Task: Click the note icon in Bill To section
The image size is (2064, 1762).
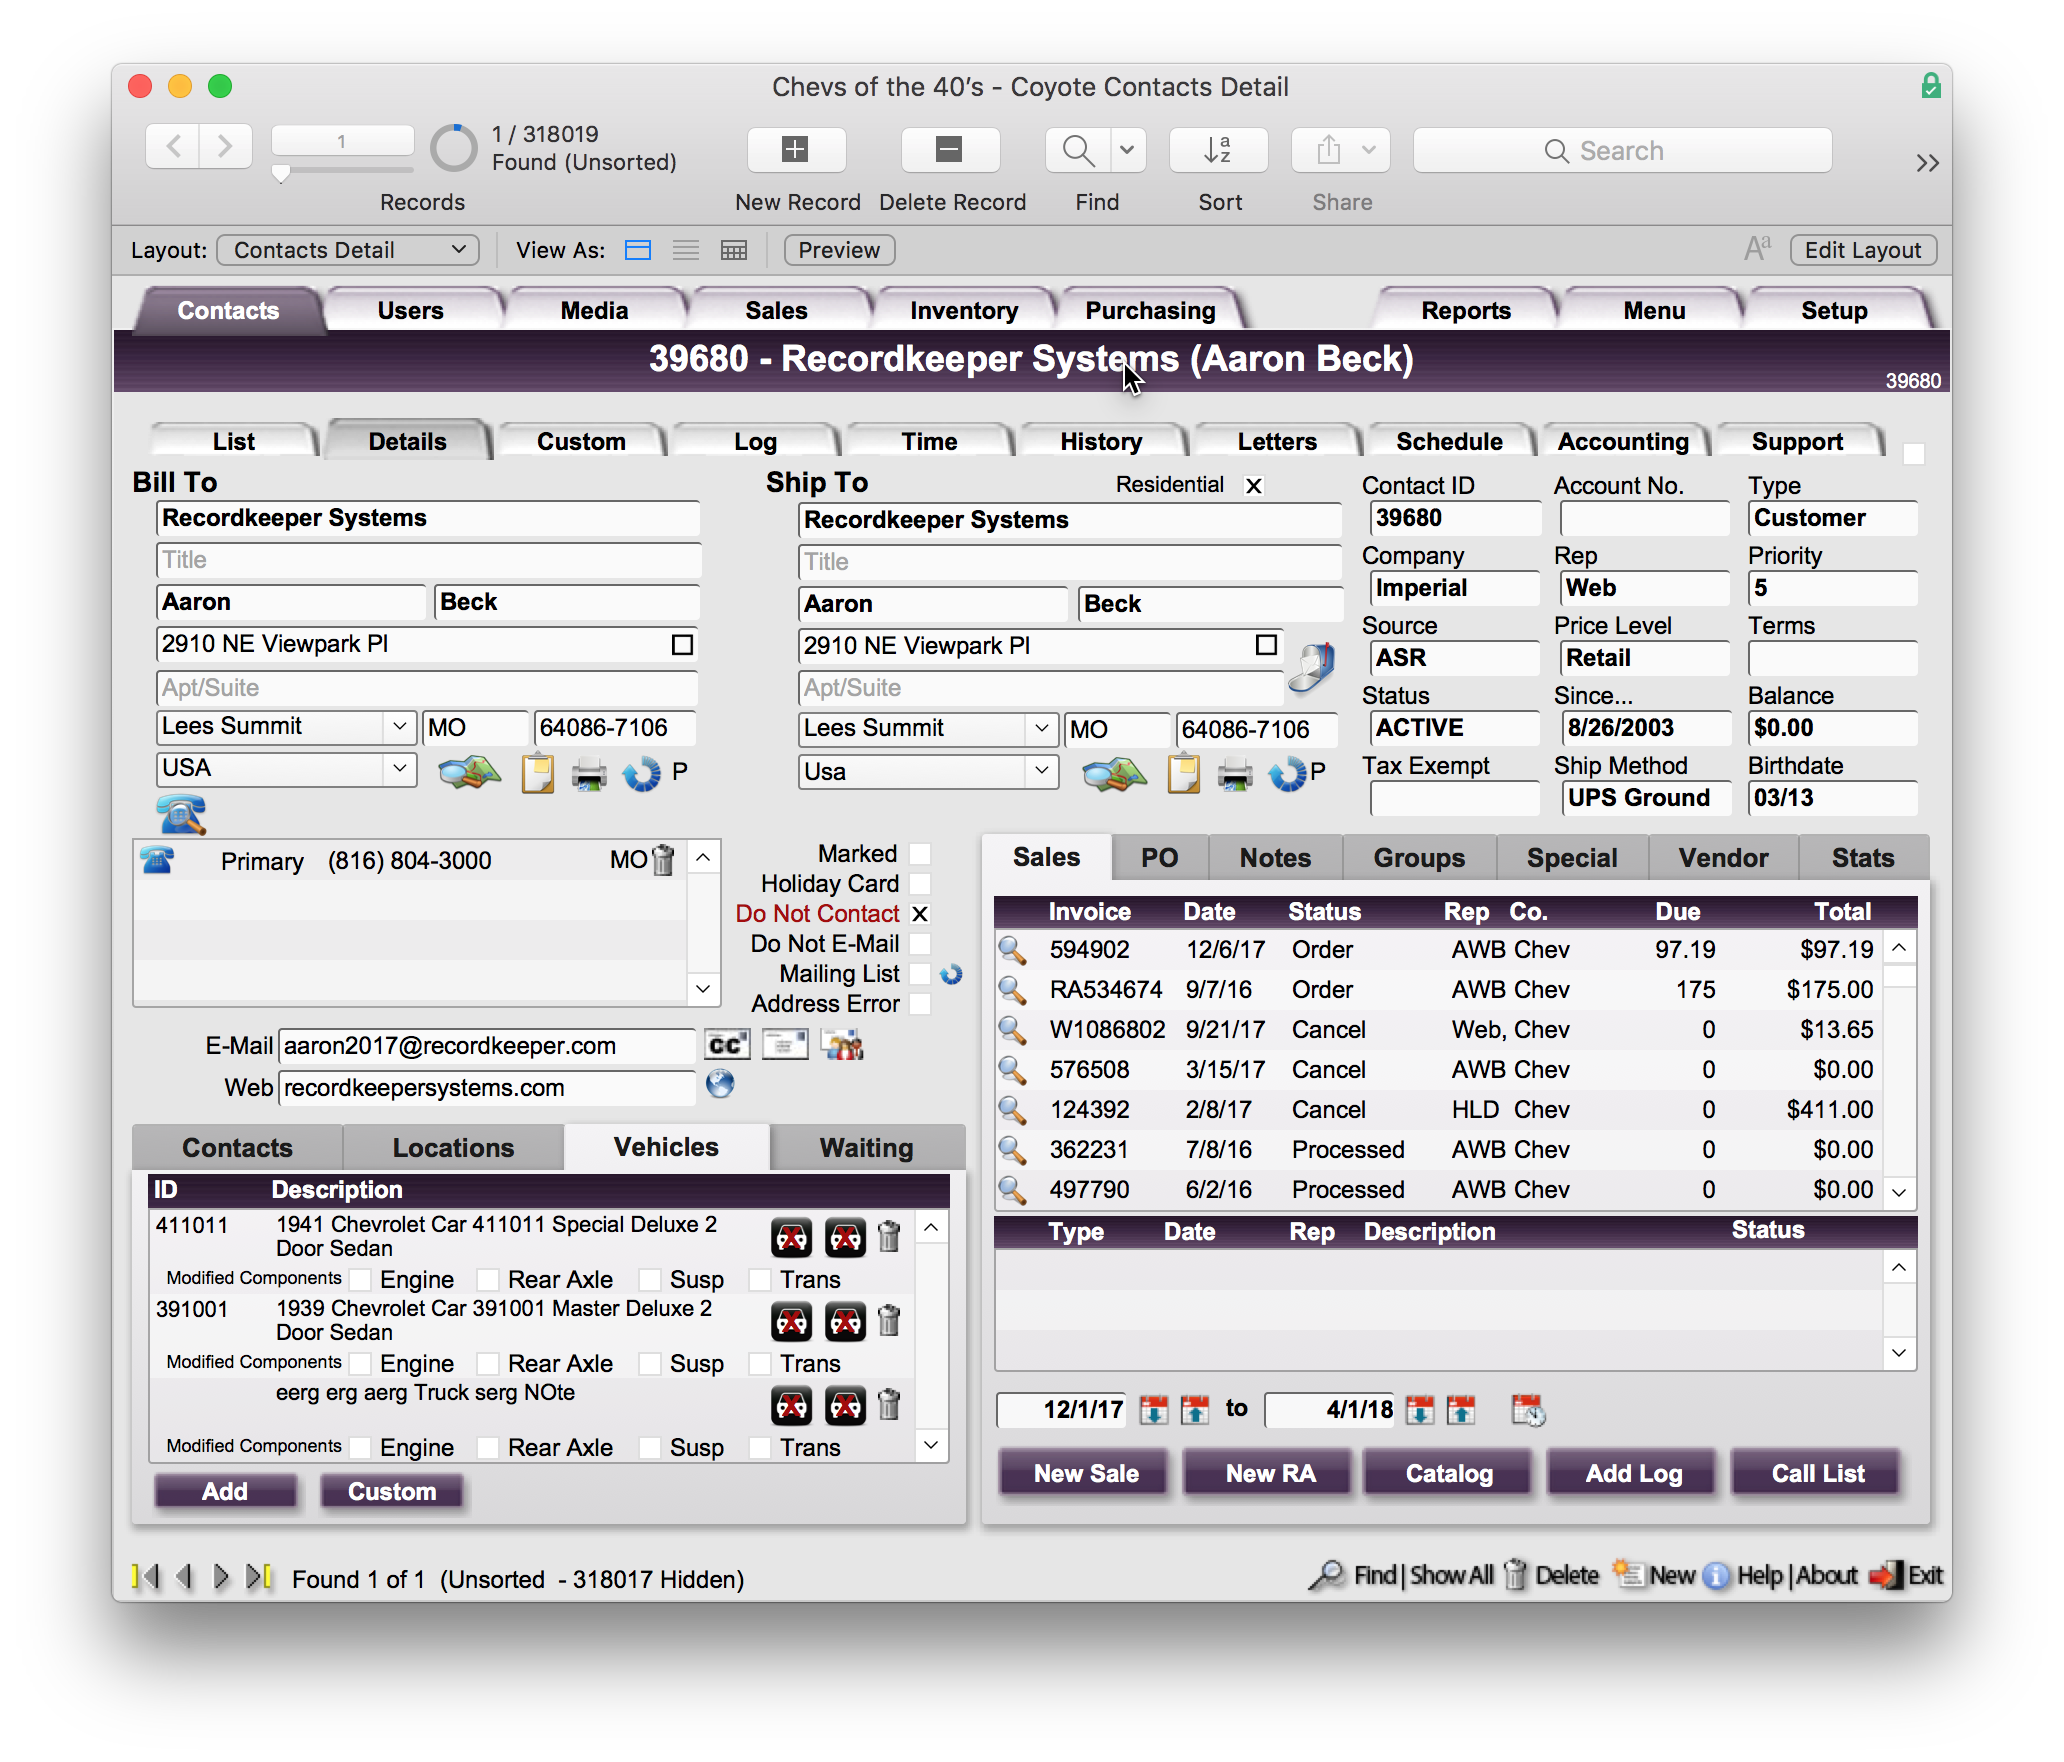Action: click(x=537, y=773)
